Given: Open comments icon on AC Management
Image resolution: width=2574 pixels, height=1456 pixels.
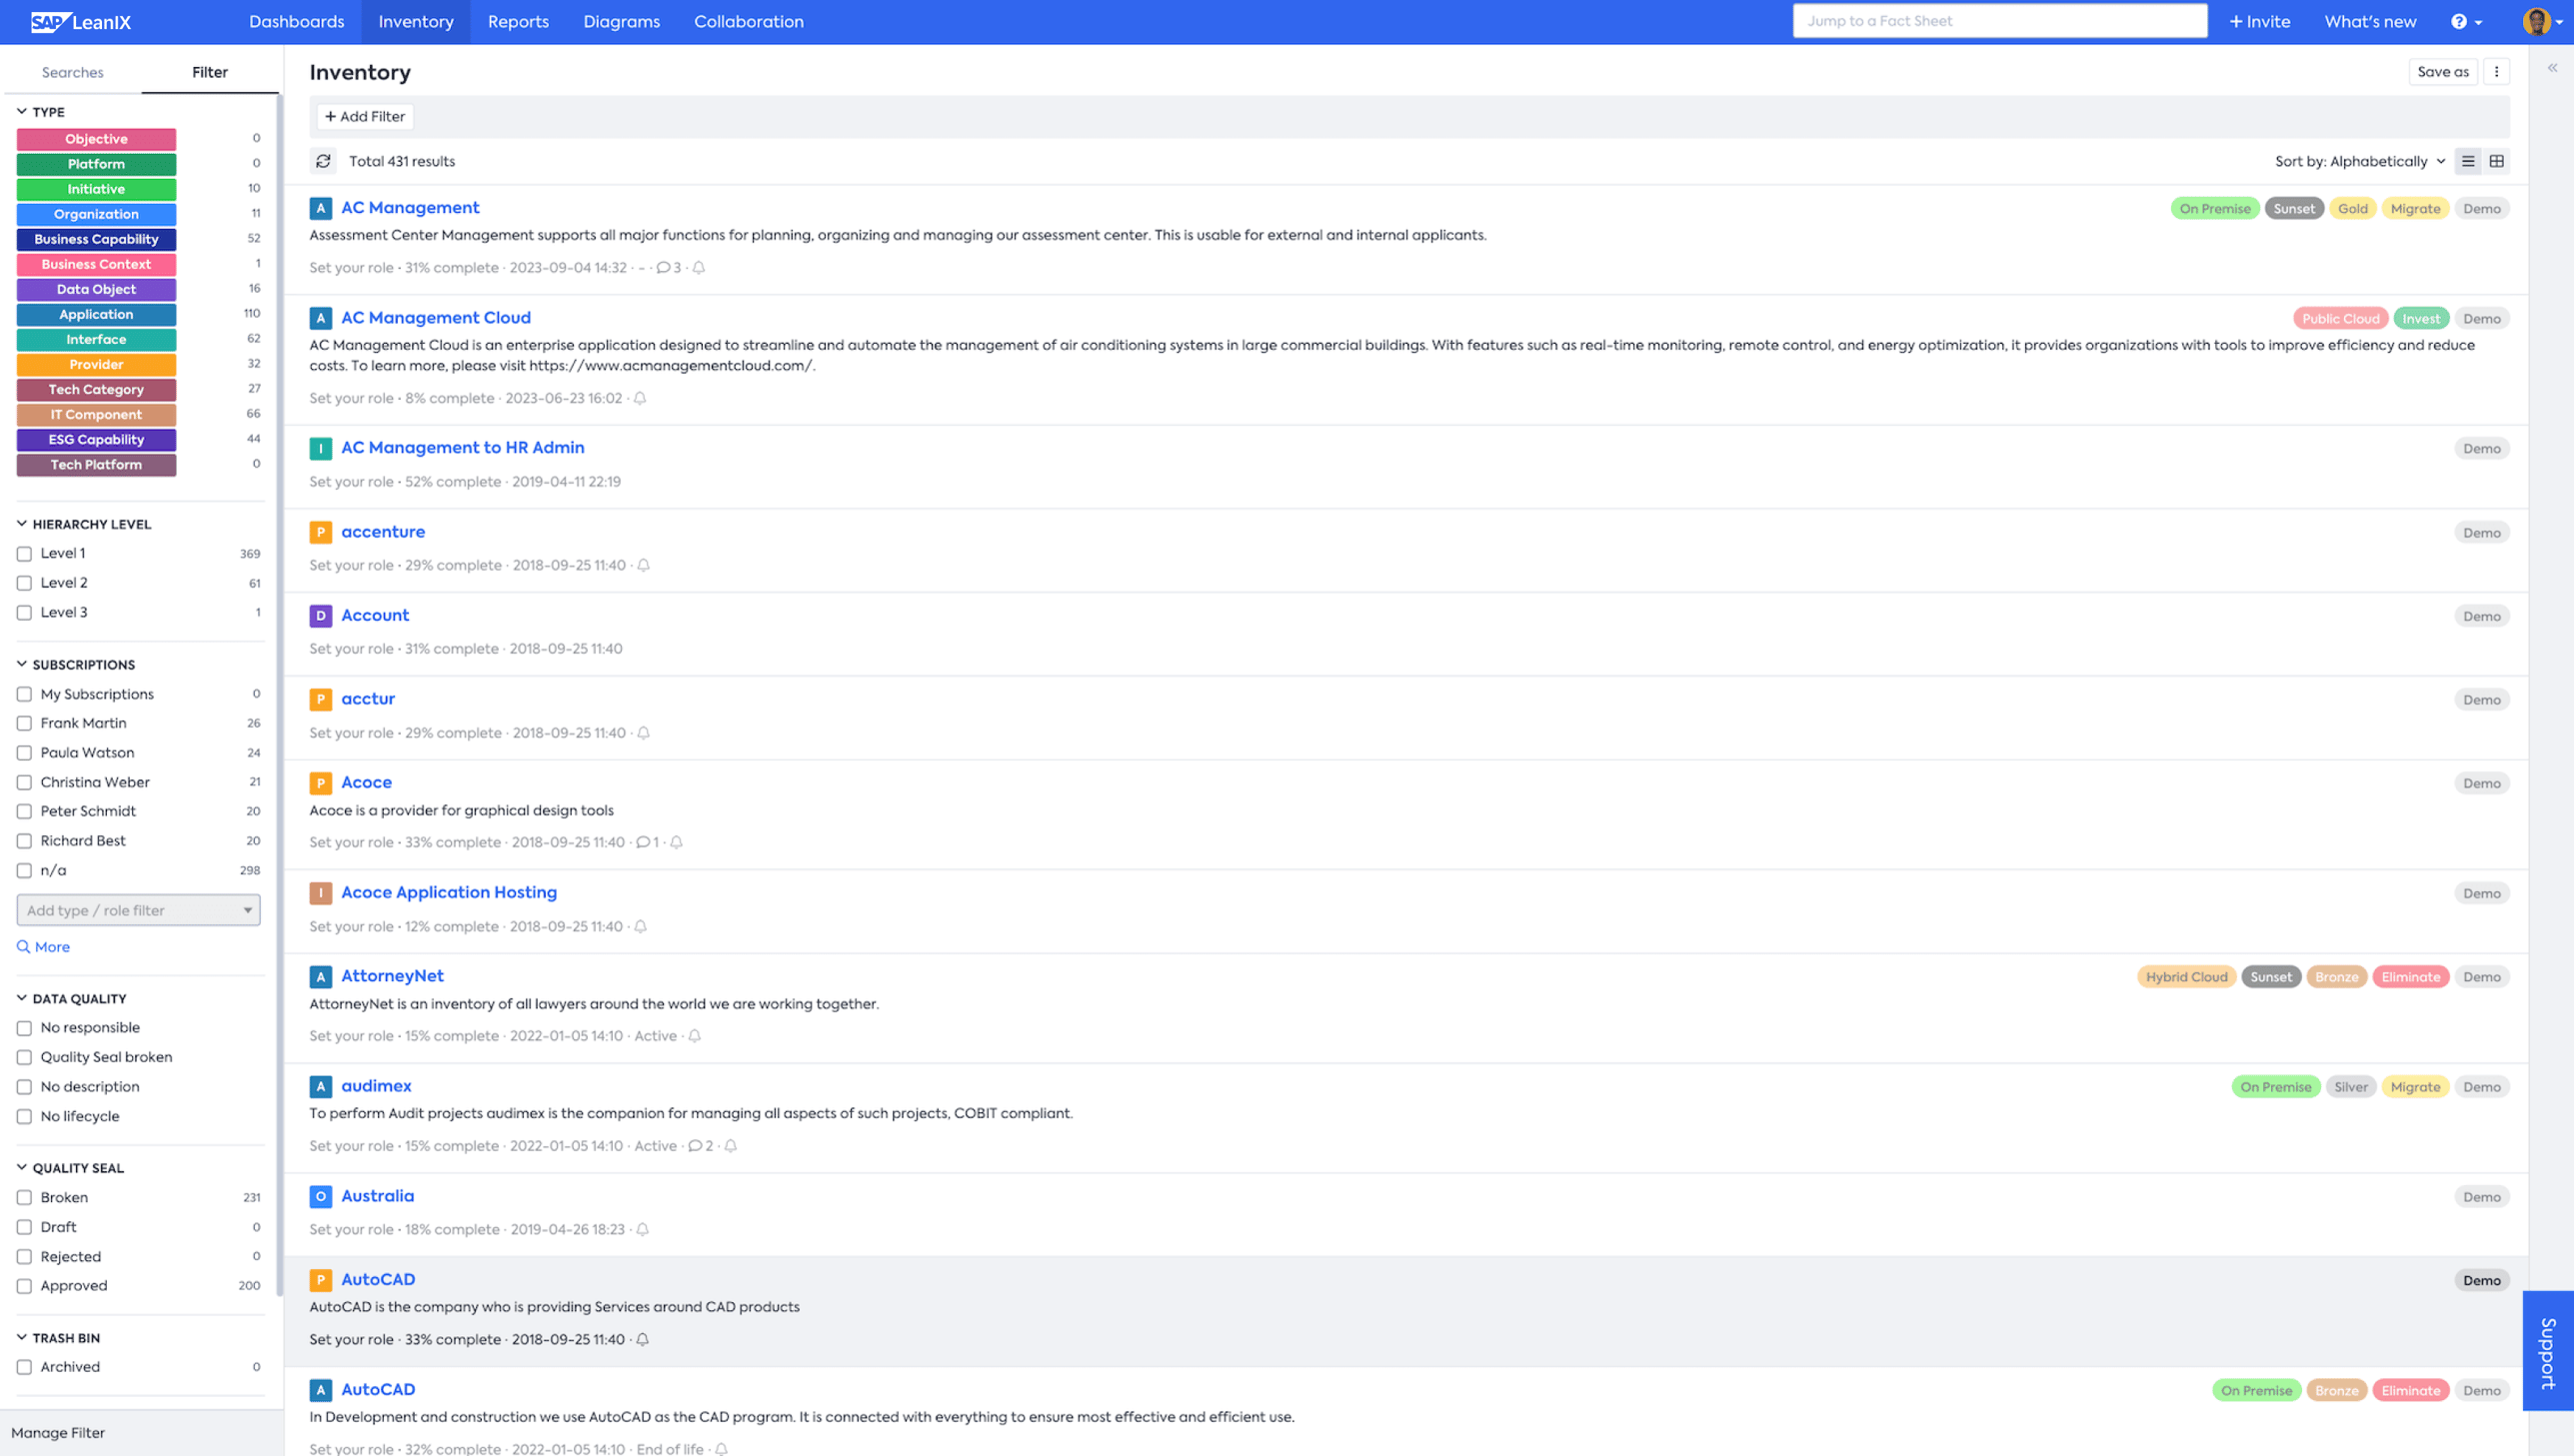Looking at the screenshot, I should pyautogui.click(x=663, y=268).
